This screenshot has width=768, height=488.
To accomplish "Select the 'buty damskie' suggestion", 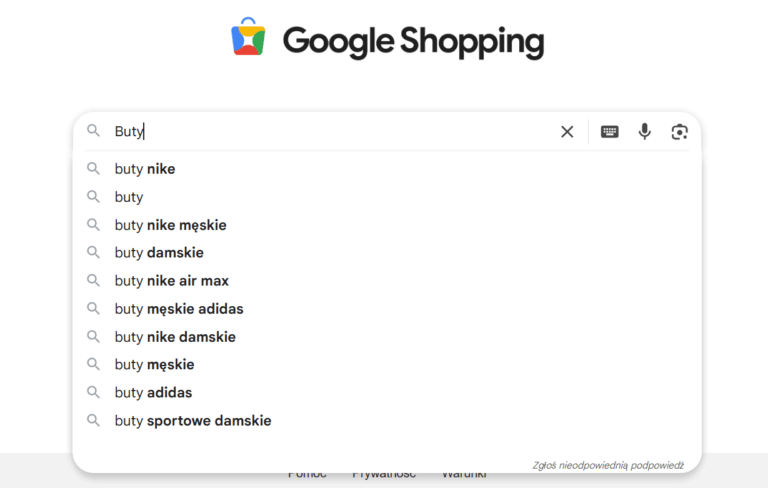I will pyautogui.click(x=159, y=253).
